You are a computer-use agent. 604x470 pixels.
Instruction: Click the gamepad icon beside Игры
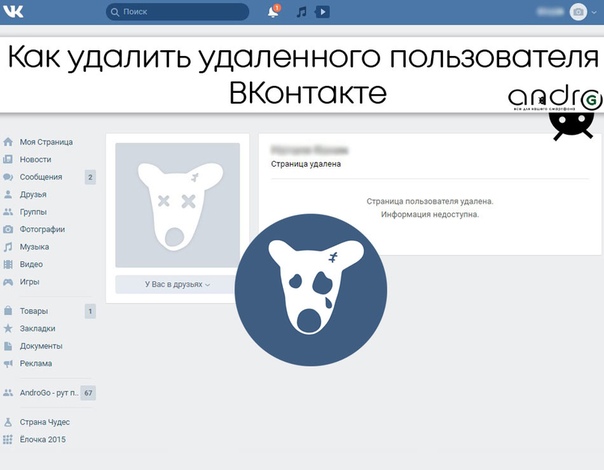(x=8, y=282)
